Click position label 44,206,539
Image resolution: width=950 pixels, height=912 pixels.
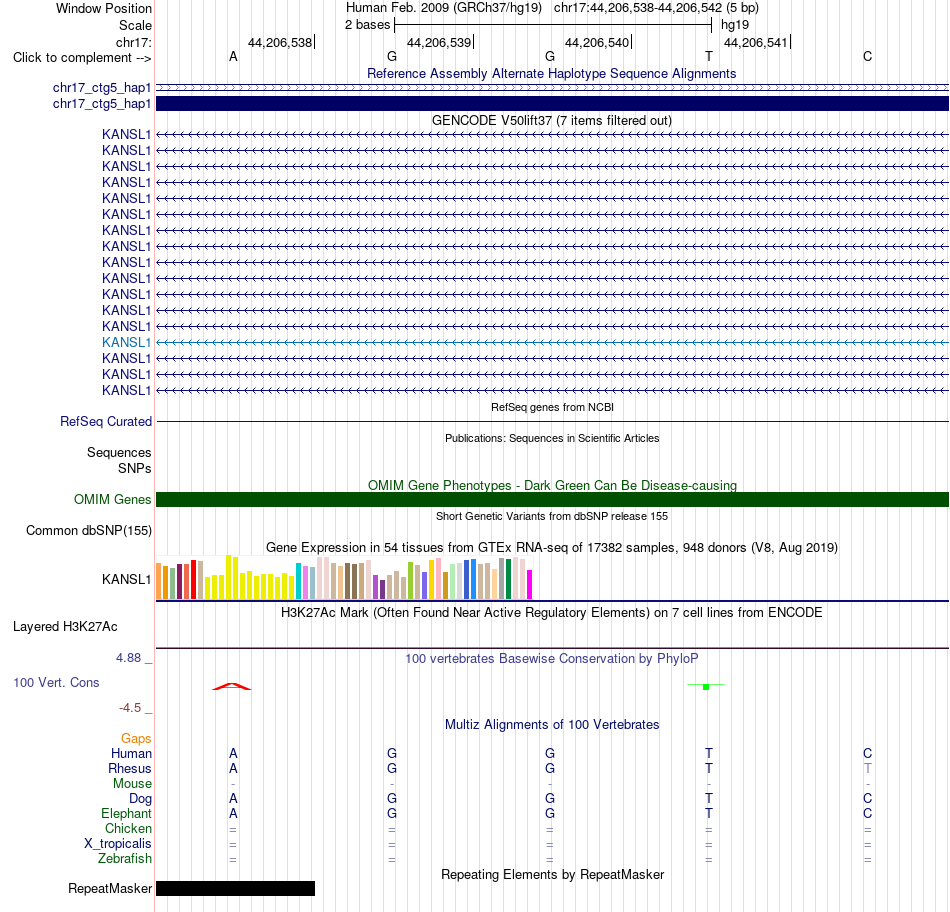tap(439, 42)
